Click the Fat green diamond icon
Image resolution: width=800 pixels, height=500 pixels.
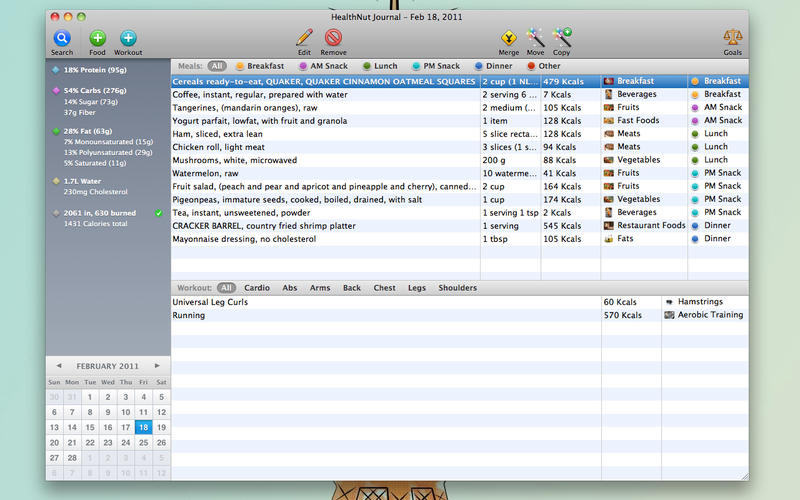56,131
